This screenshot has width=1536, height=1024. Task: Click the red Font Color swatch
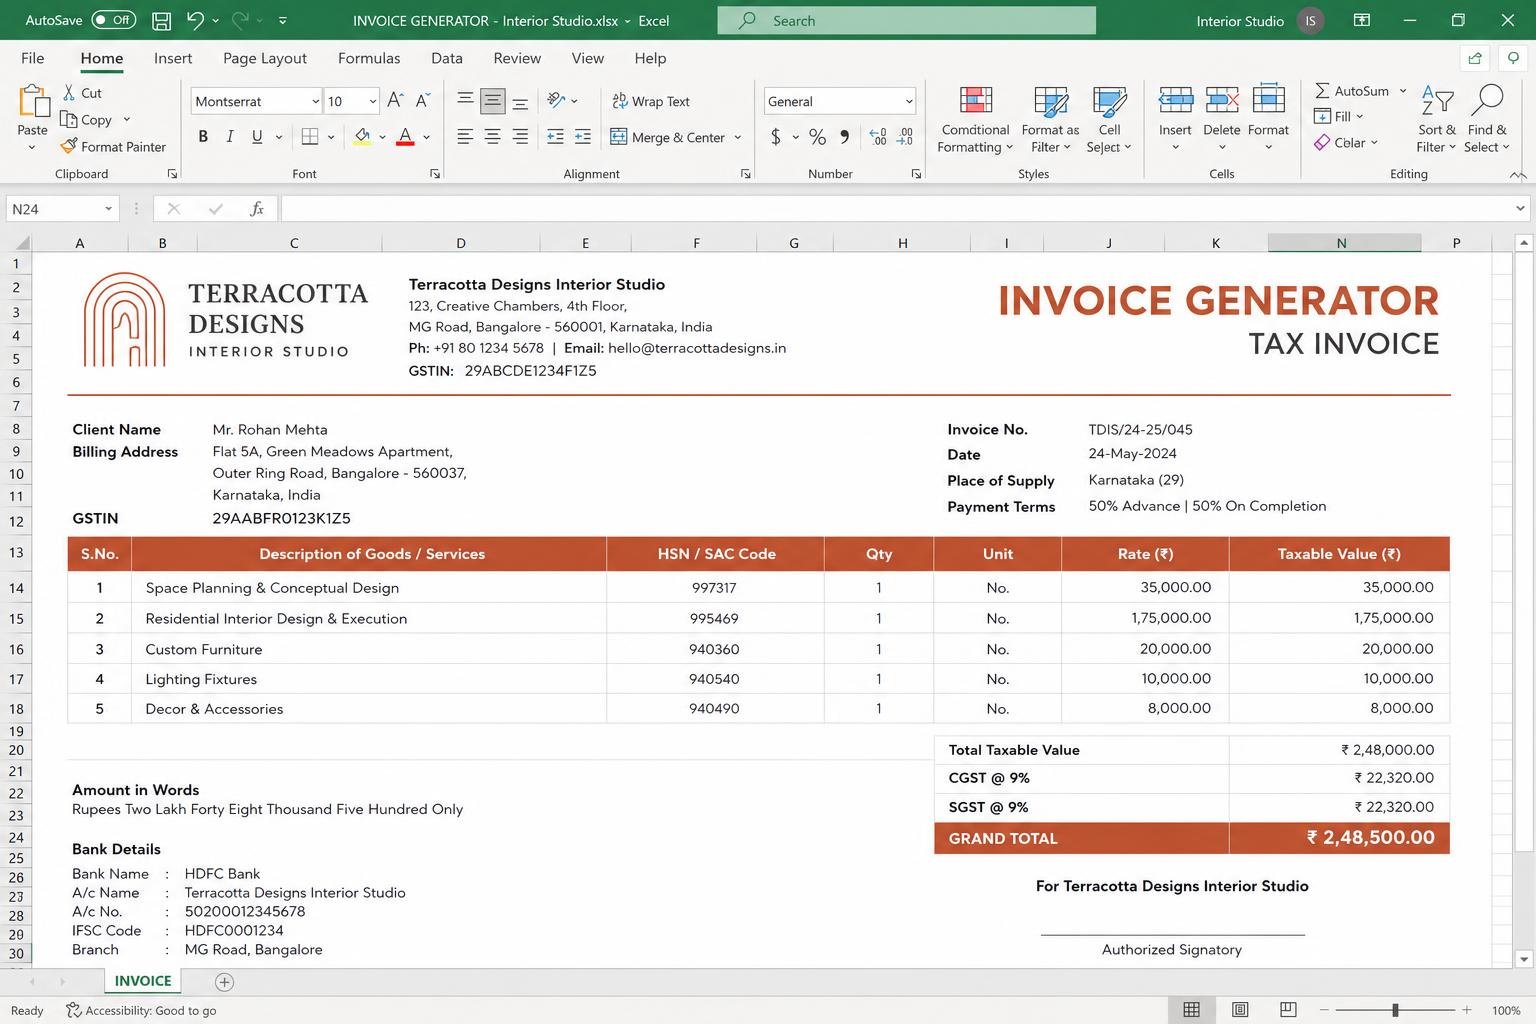[x=405, y=136]
